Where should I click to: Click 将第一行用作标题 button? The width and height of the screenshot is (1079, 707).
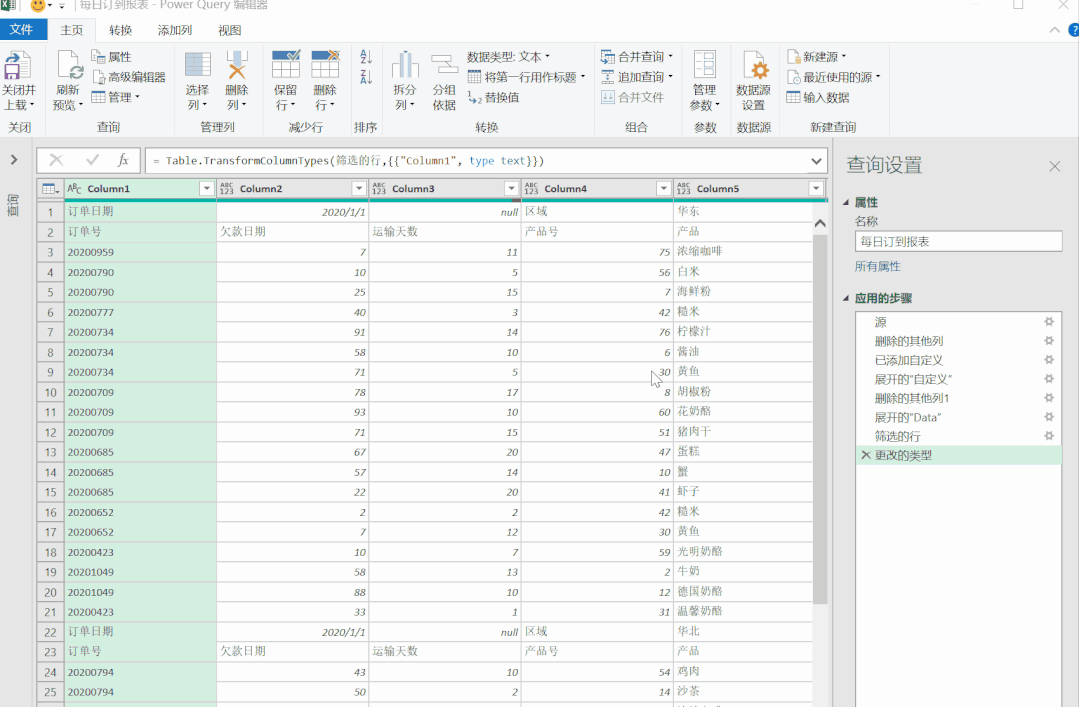pos(526,77)
